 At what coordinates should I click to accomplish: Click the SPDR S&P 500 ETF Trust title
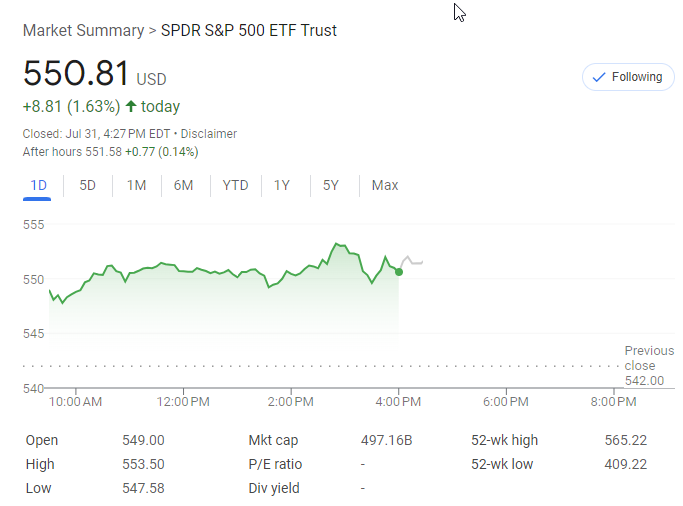click(x=249, y=31)
